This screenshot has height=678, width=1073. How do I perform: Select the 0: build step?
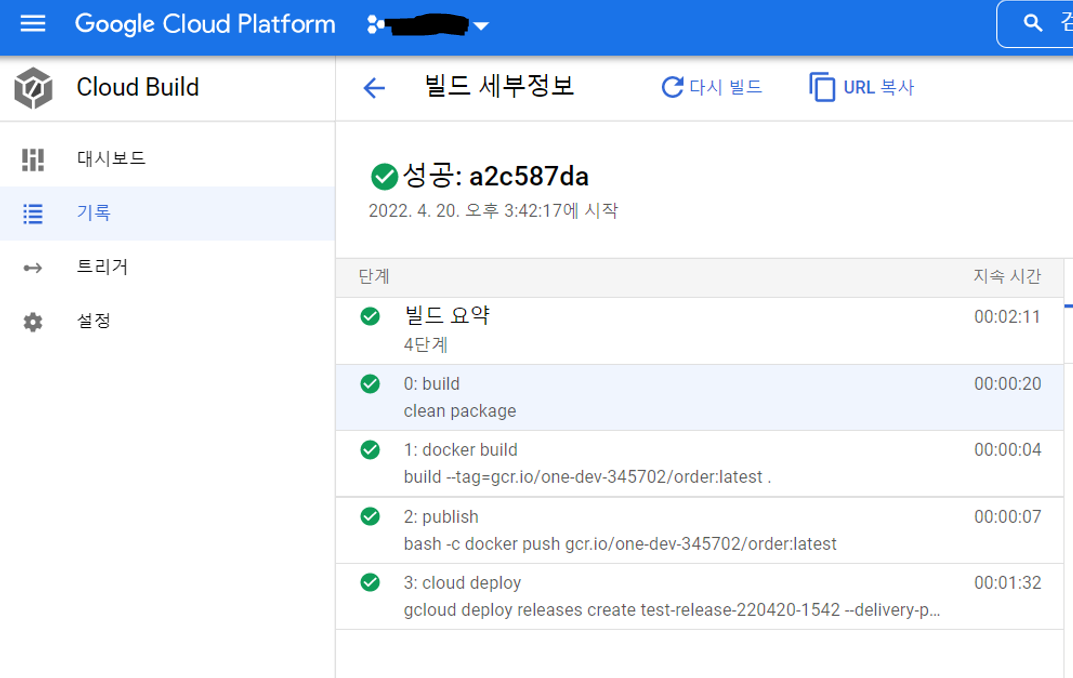tap(699, 397)
